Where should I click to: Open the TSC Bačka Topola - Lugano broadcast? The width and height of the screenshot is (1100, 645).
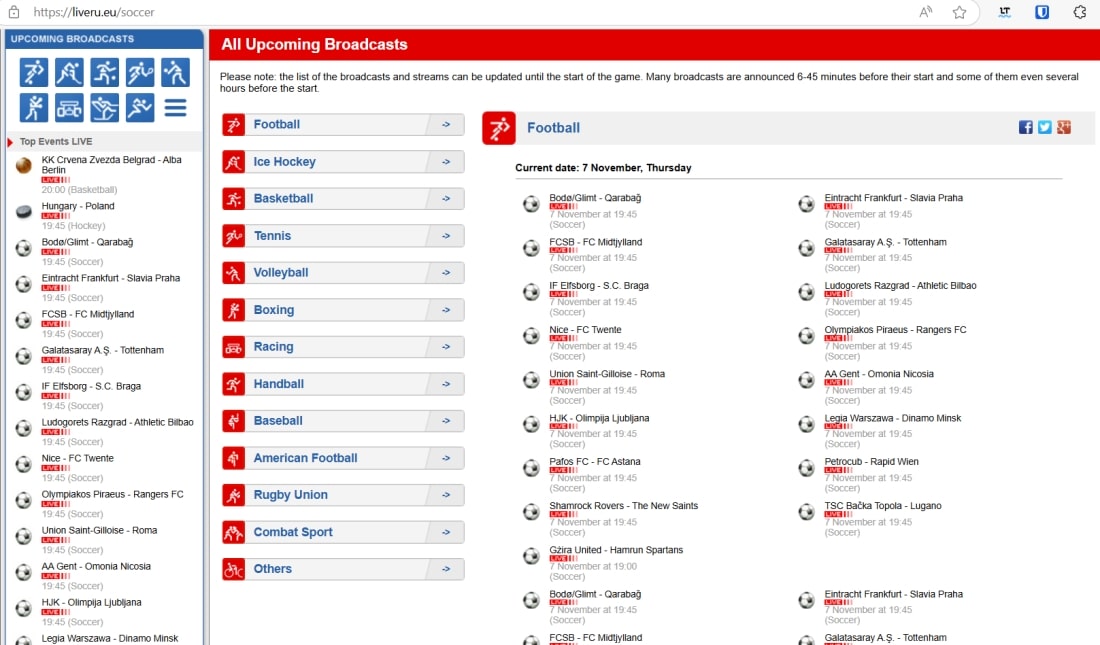(x=883, y=506)
